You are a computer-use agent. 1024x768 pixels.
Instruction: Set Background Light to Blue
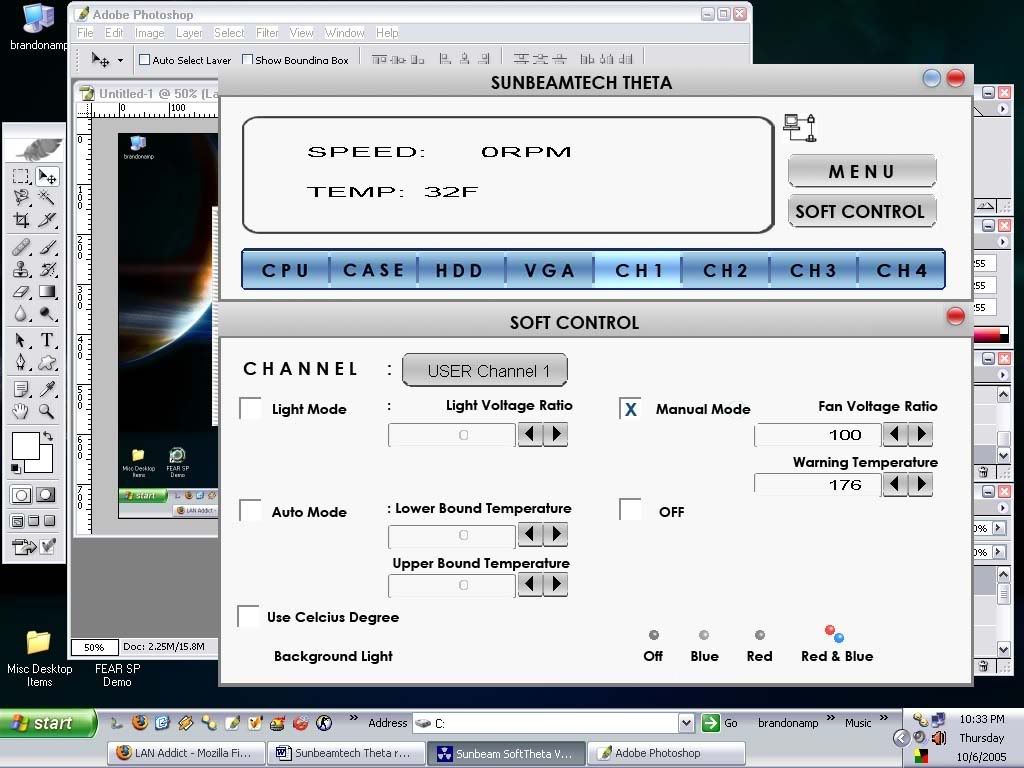[x=703, y=635]
